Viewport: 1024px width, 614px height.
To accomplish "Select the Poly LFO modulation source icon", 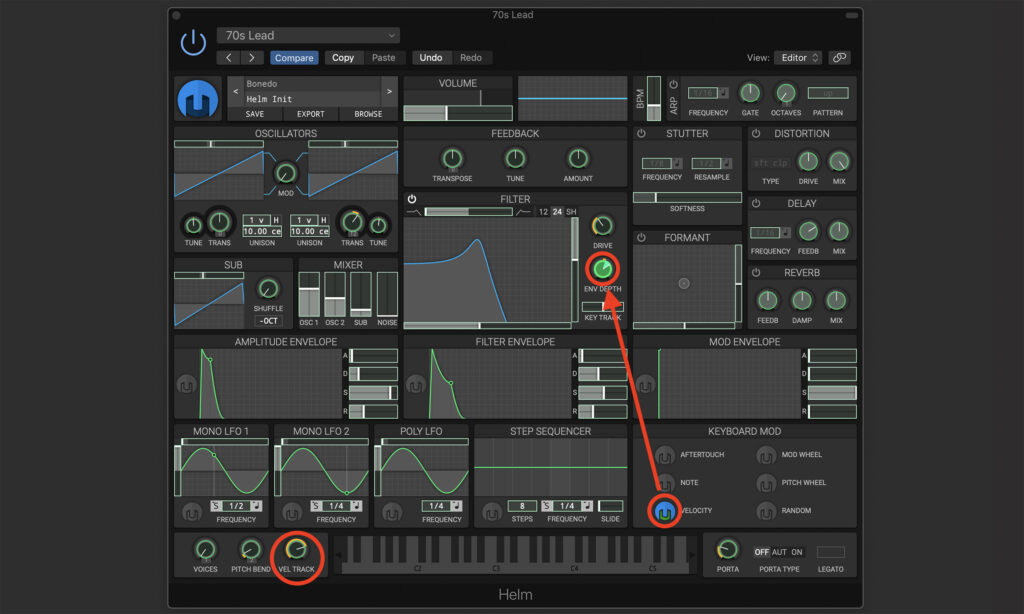I will 392,513.
